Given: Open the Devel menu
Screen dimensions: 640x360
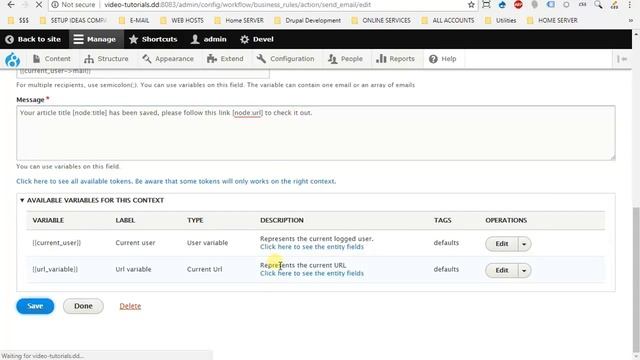Looking at the screenshot, I should [x=257, y=39].
